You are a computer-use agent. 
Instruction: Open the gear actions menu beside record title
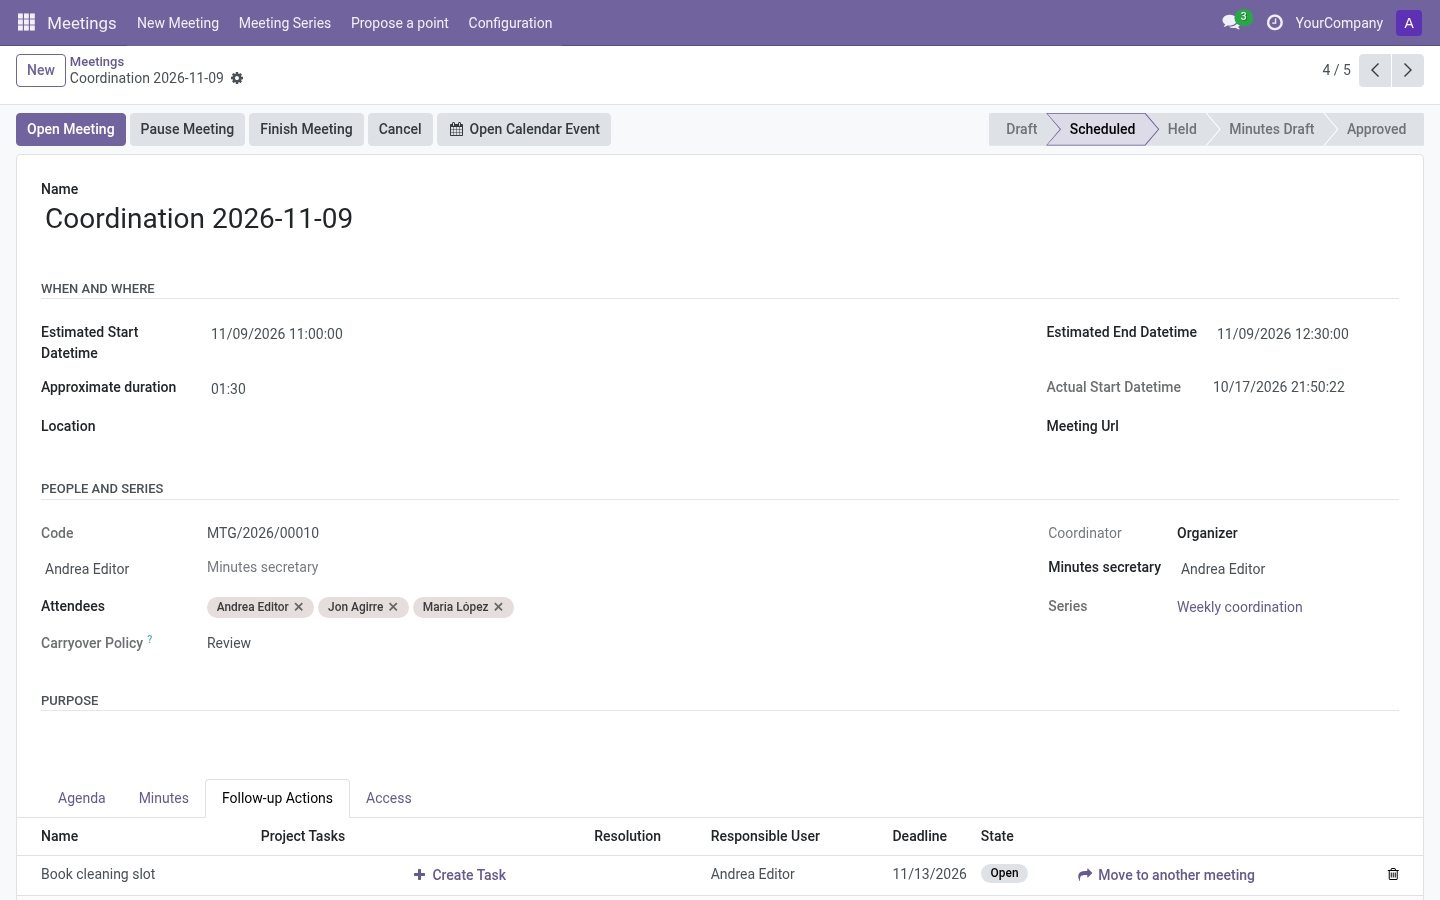pyautogui.click(x=237, y=78)
